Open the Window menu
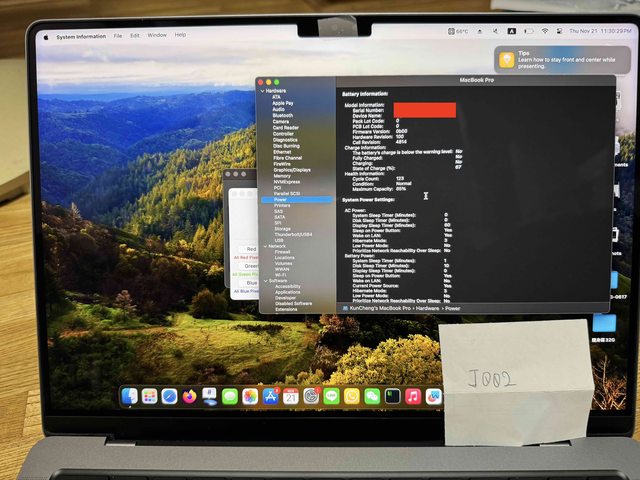The image size is (640, 480). 157,35
